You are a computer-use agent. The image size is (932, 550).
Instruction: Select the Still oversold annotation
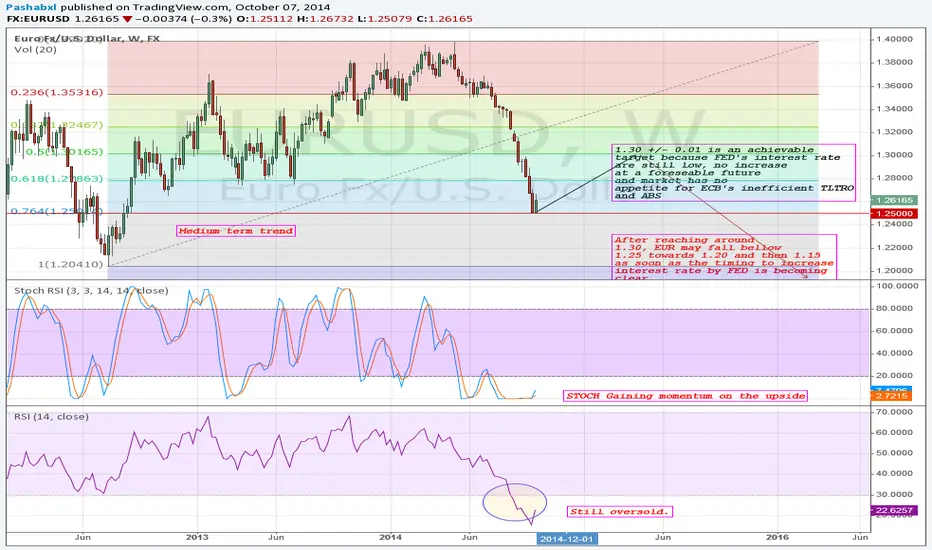tap(619, 511)
